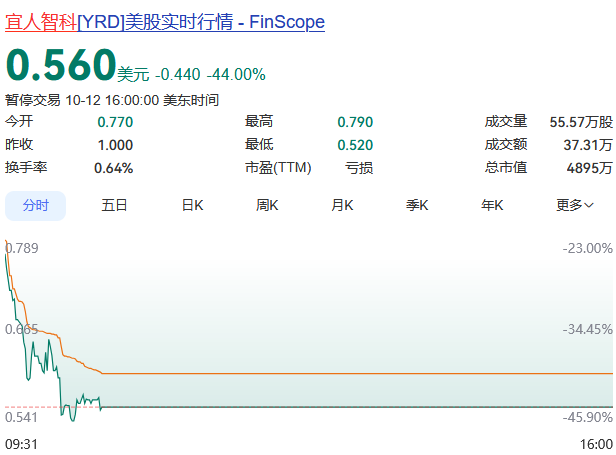Click the chart axis label 0.665
Image resolution: width=616 pixels, height=455 pixels.
tap(22, 329)
